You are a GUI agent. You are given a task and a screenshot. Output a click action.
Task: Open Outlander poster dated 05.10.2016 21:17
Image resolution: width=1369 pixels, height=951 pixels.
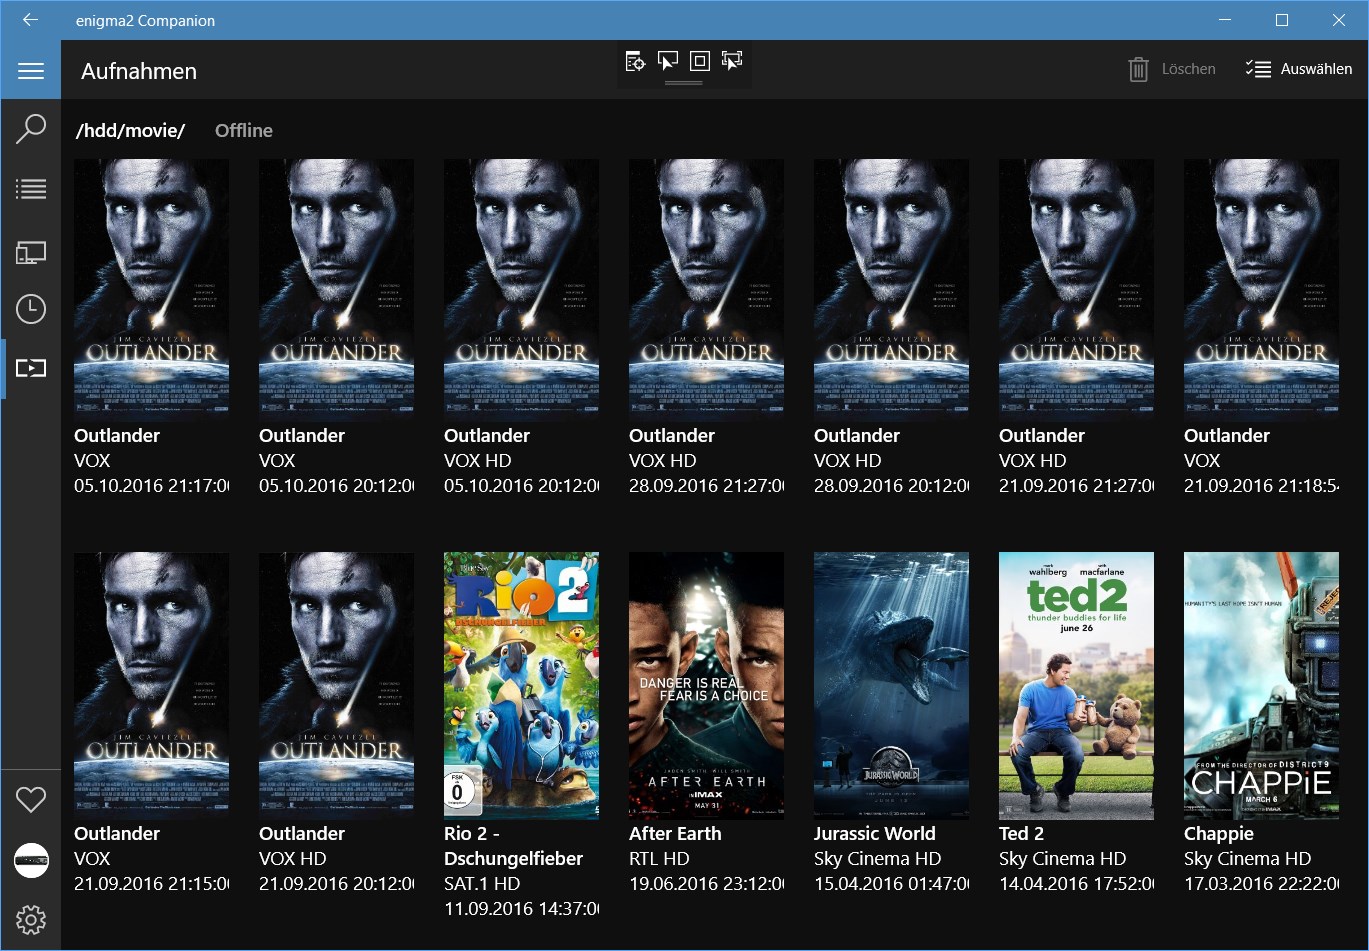(x=151, y=290)
